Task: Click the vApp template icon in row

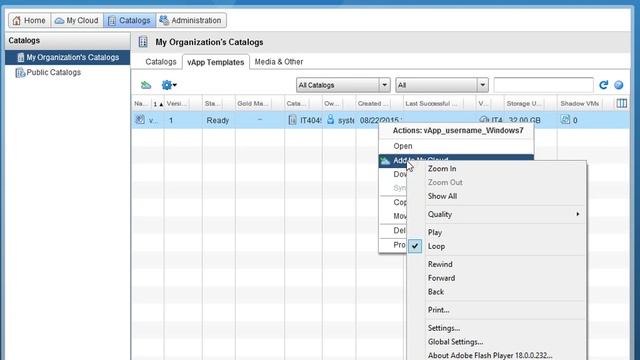Action: [x=140, y=120]
